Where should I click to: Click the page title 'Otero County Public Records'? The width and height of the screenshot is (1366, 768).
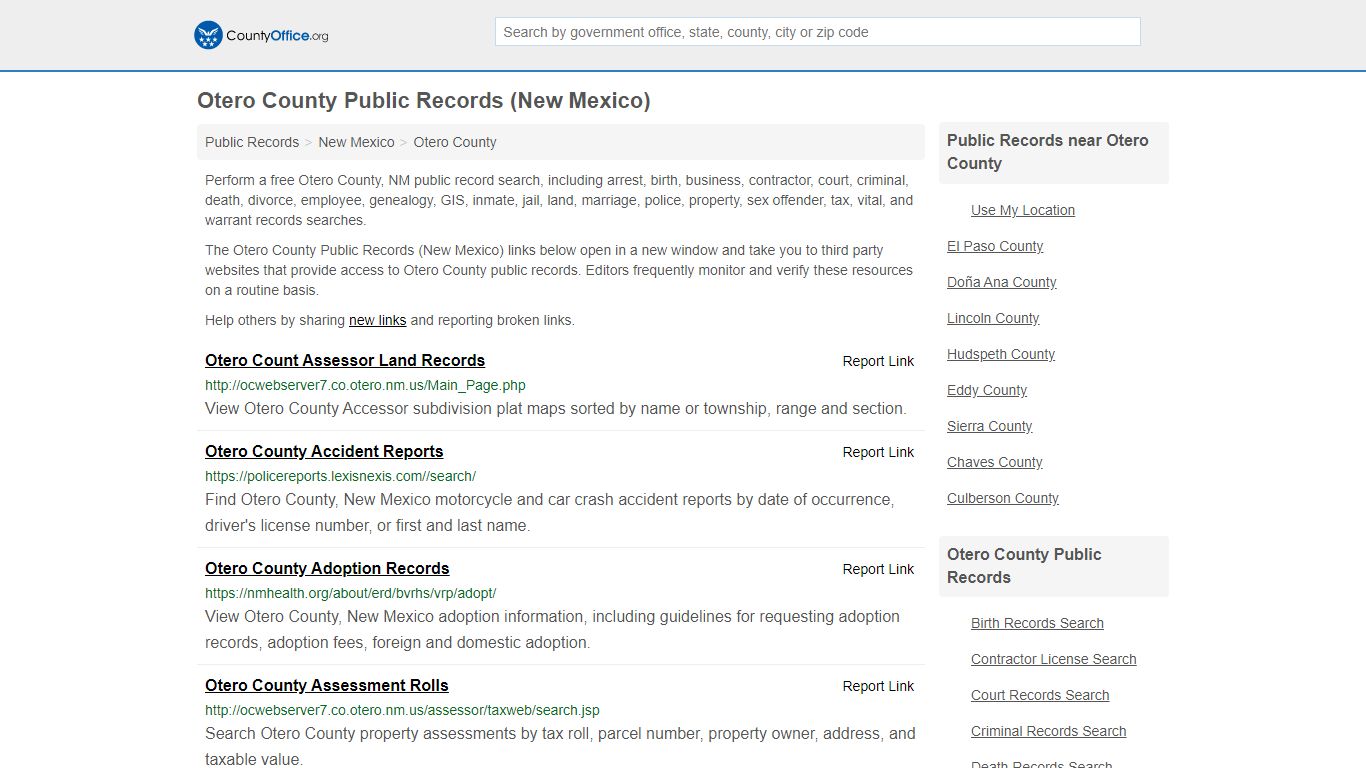(x=424, y=101)
